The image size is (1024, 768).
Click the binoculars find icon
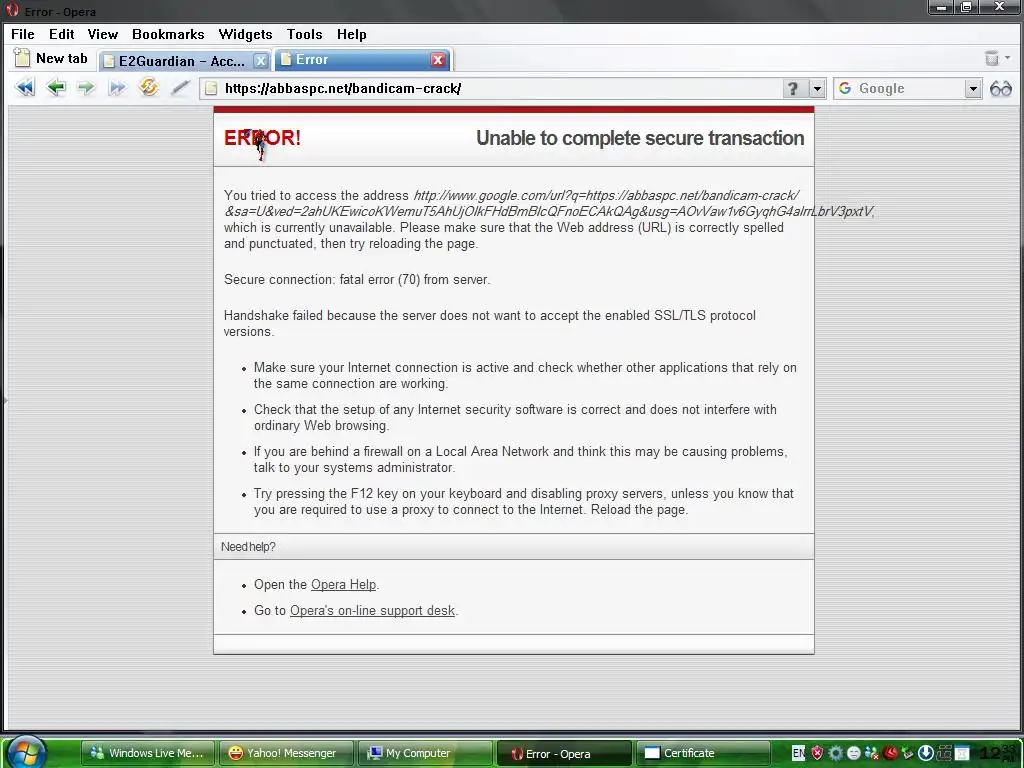[1000, 88]
